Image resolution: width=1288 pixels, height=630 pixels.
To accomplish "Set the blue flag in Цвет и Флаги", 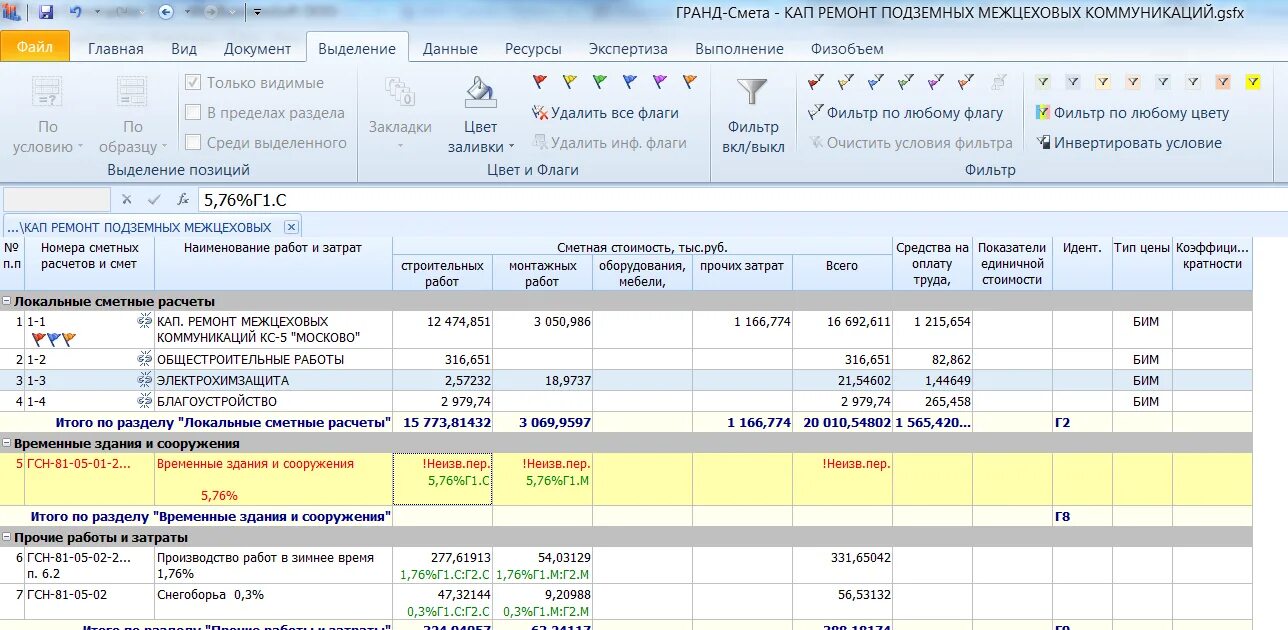I will tap(630, 82).
